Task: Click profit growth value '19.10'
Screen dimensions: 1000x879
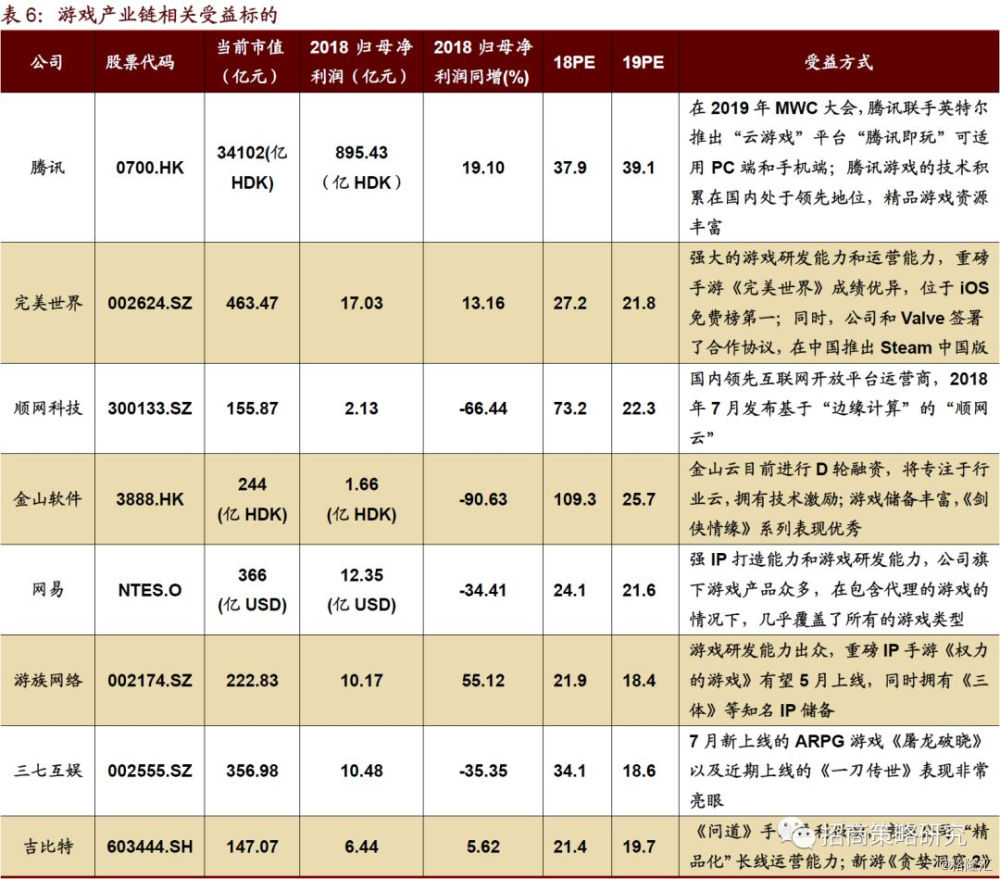Action: click(483, 168)
